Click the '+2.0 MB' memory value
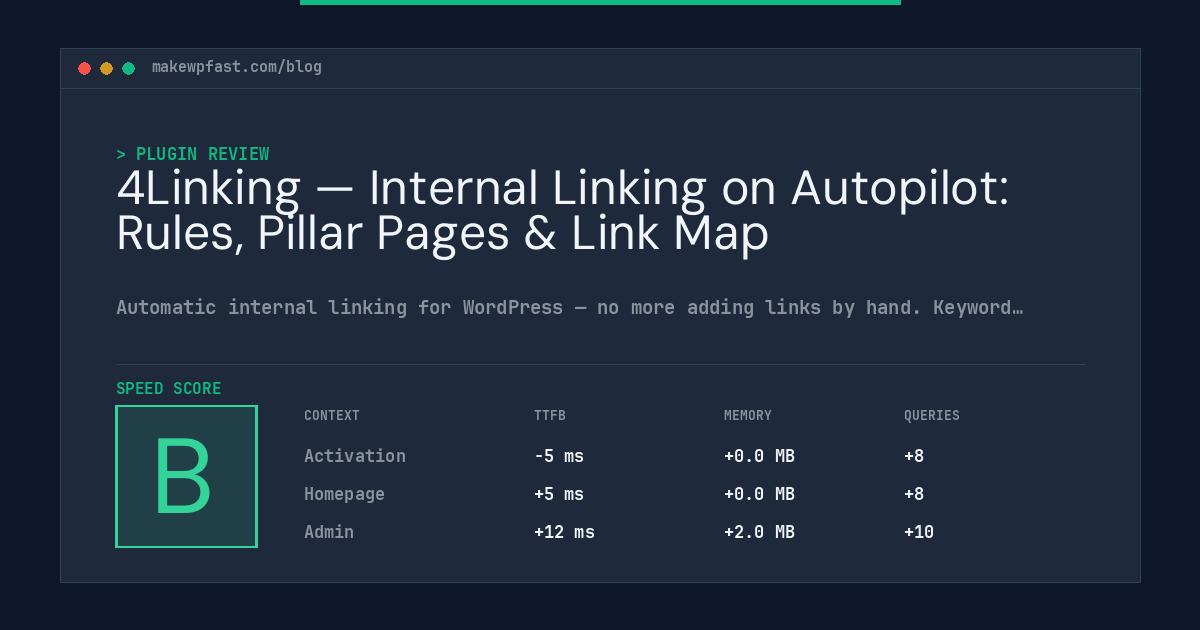 click(x=759, y=532)
